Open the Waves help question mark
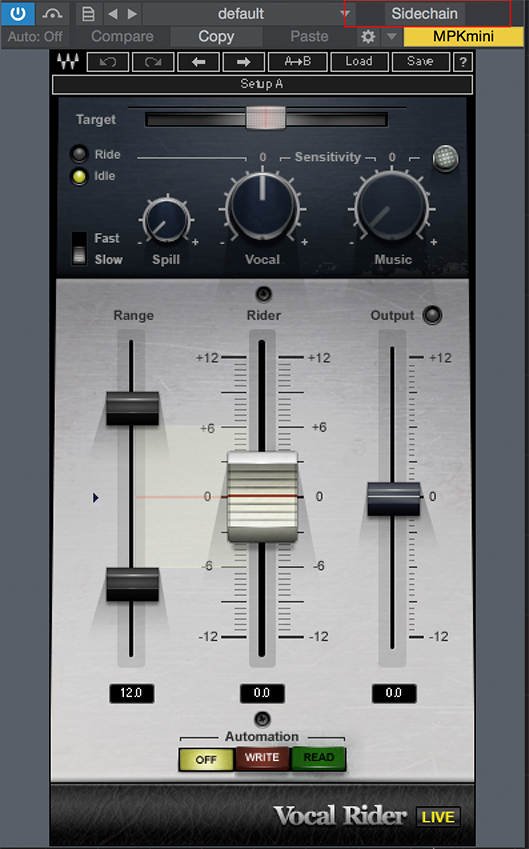 463,62
